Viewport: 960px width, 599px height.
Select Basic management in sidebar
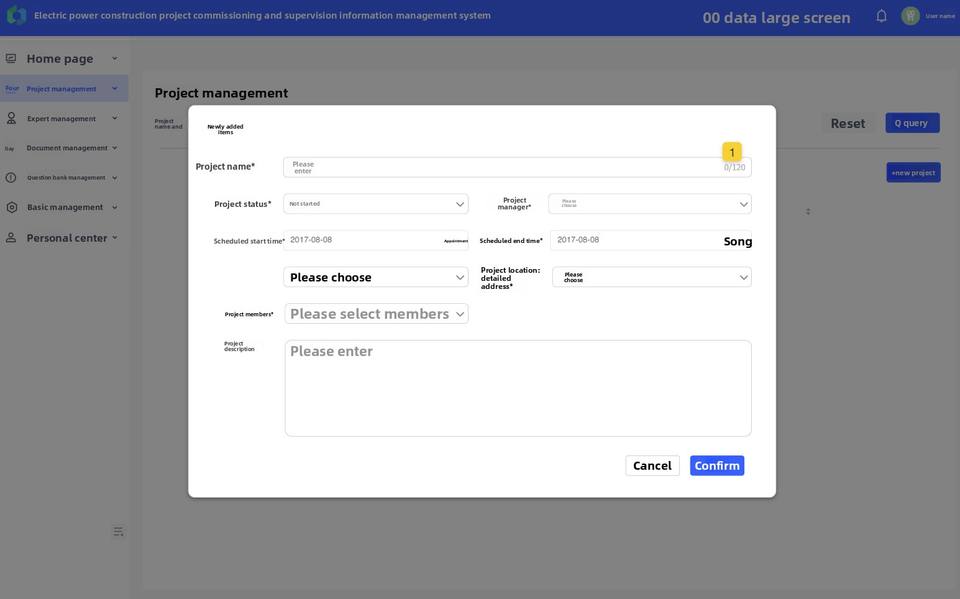click(64, 207)
